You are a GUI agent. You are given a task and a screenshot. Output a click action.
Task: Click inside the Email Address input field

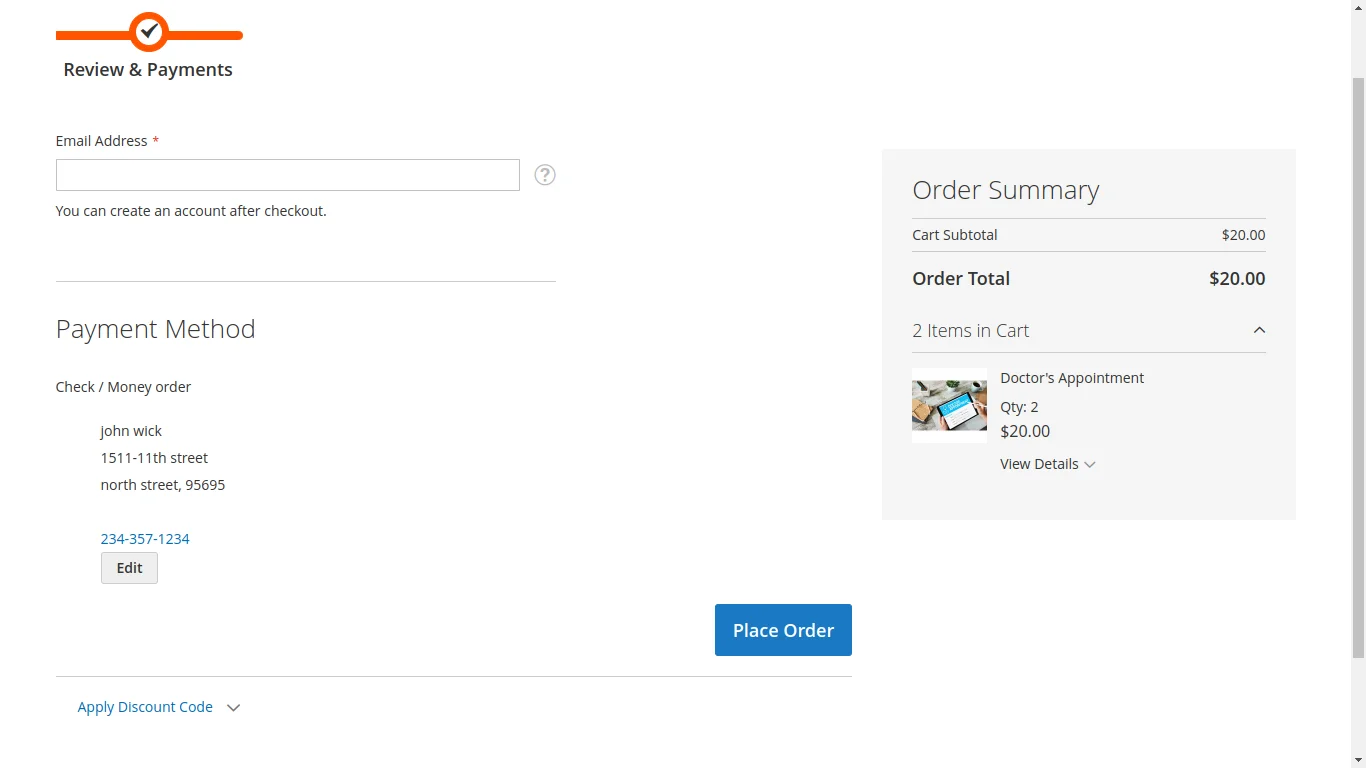287,175
